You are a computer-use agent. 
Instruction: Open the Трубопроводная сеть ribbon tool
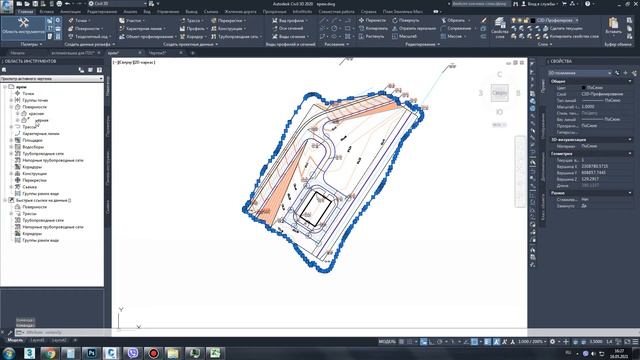tap(237, 36)
